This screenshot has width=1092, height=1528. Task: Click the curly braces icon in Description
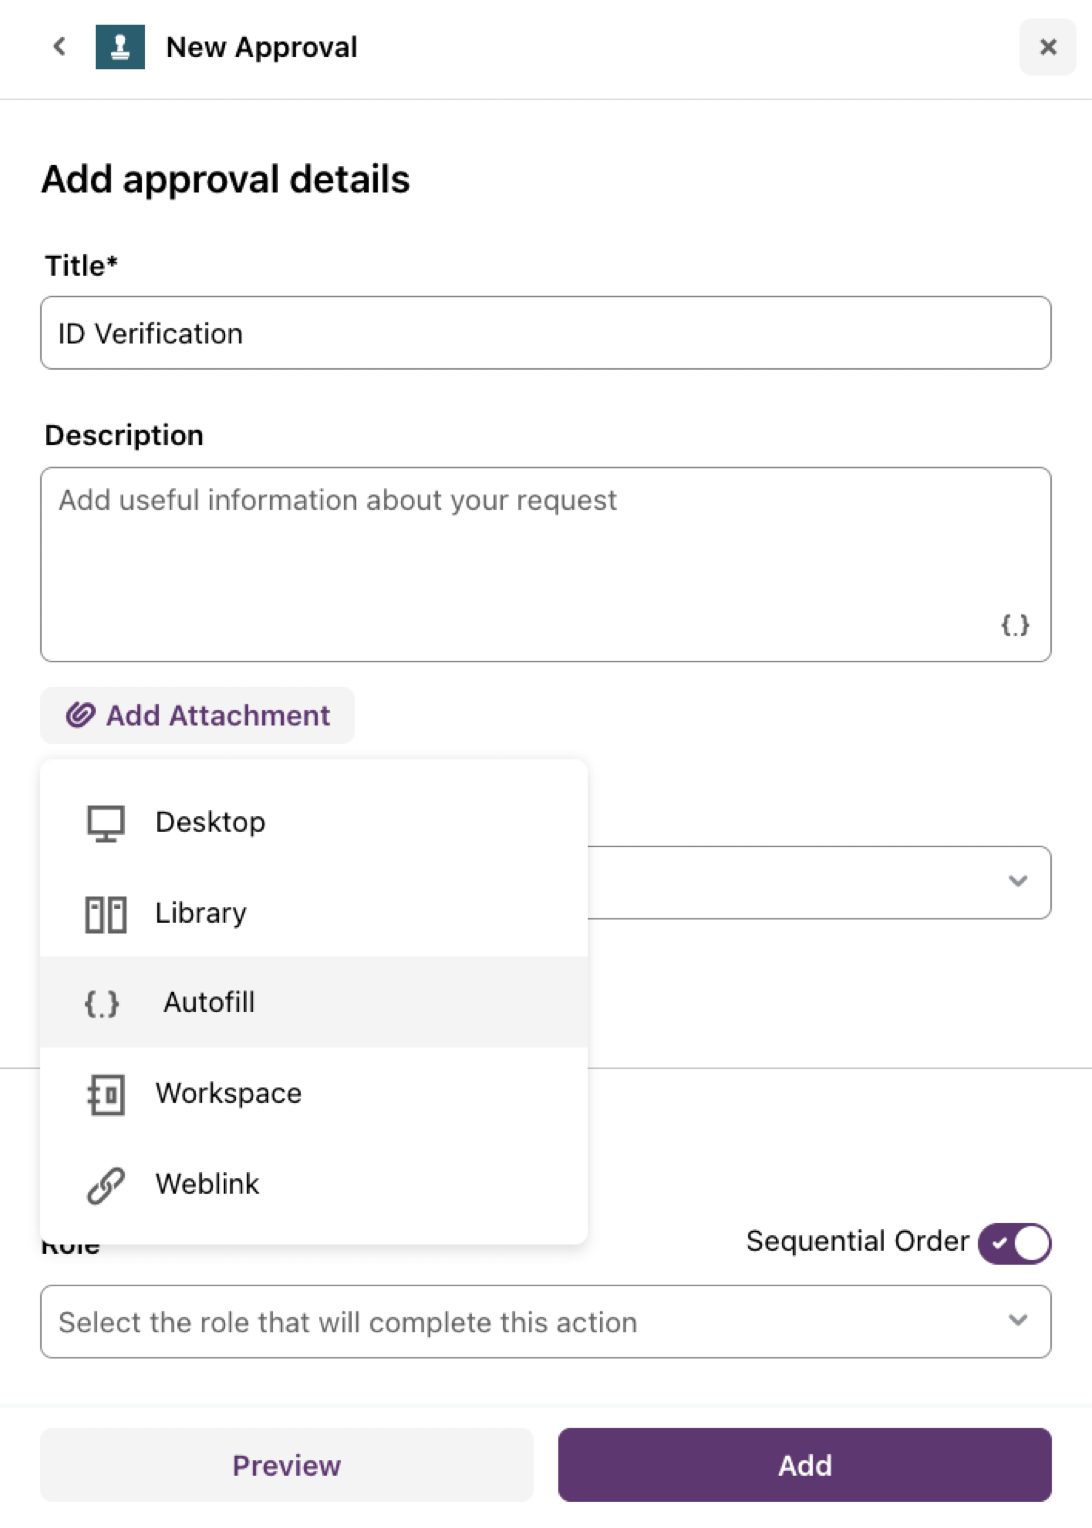1015,625
